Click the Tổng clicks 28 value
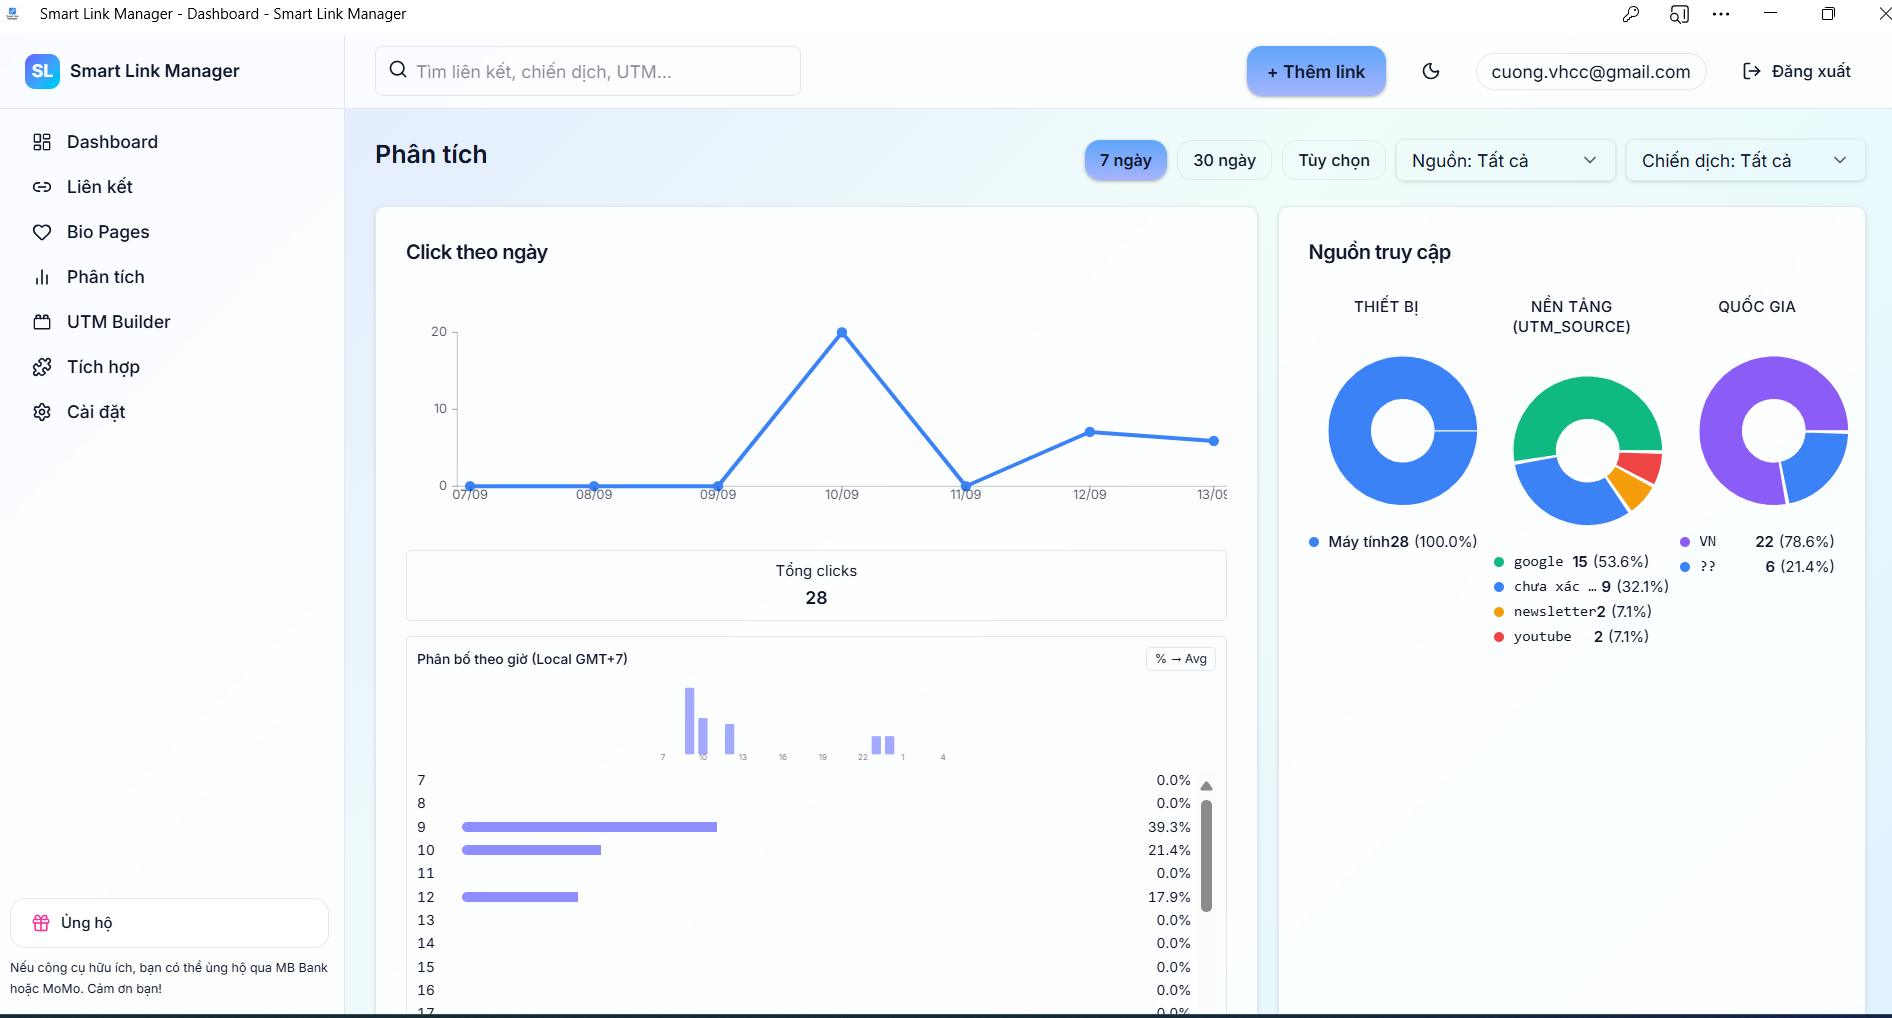This screenshot has height=1018, width=1892. click(x=816, y=598)
